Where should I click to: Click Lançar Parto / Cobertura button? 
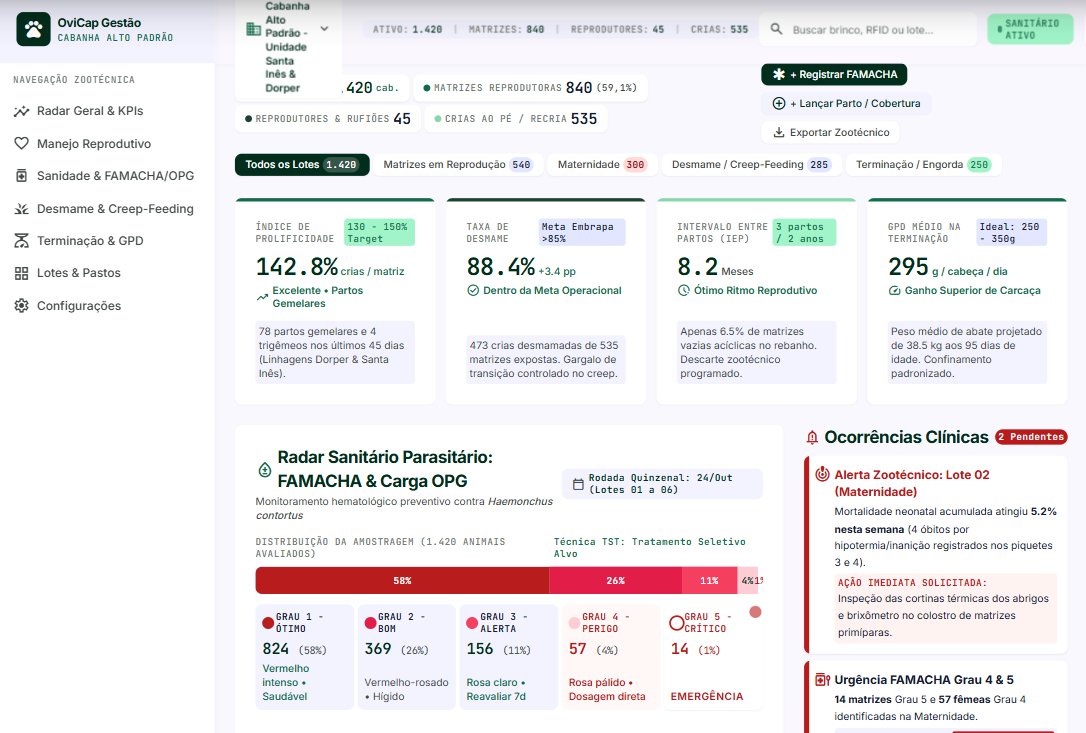[846, 103]
